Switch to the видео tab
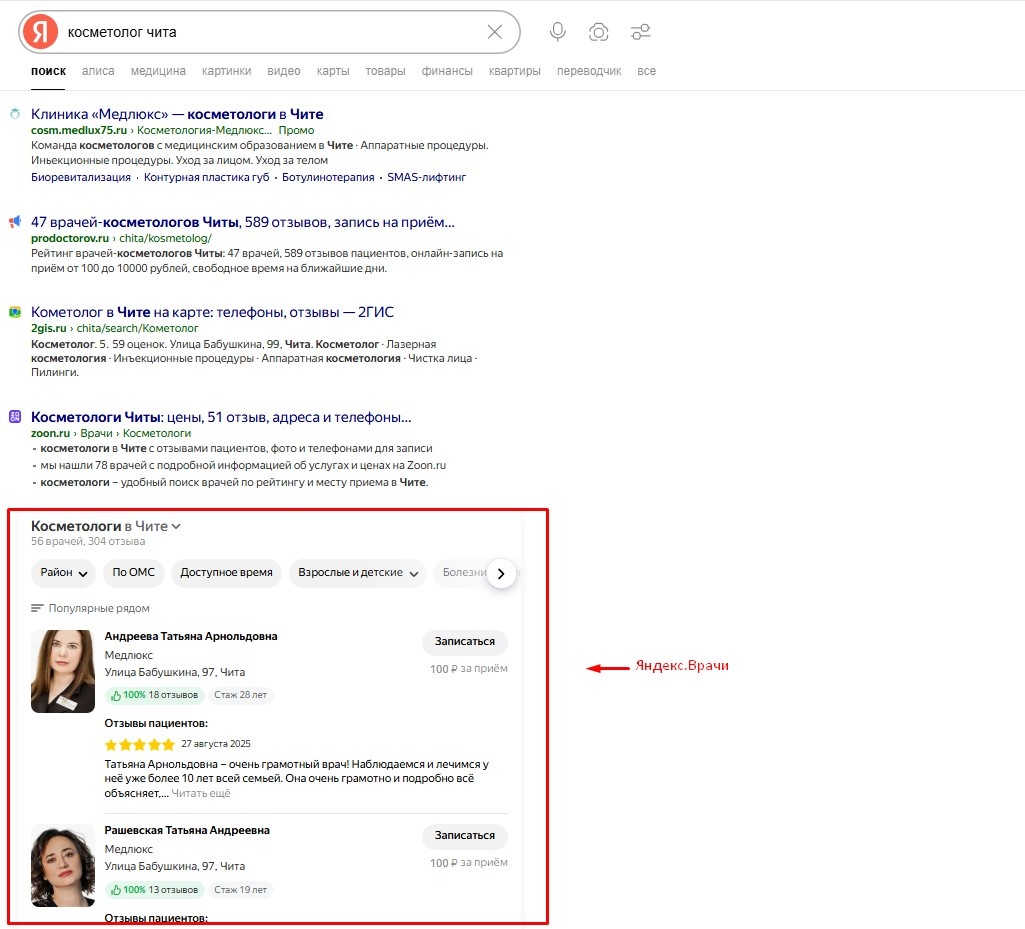The image size is (1025, 929). click(284, 71)
